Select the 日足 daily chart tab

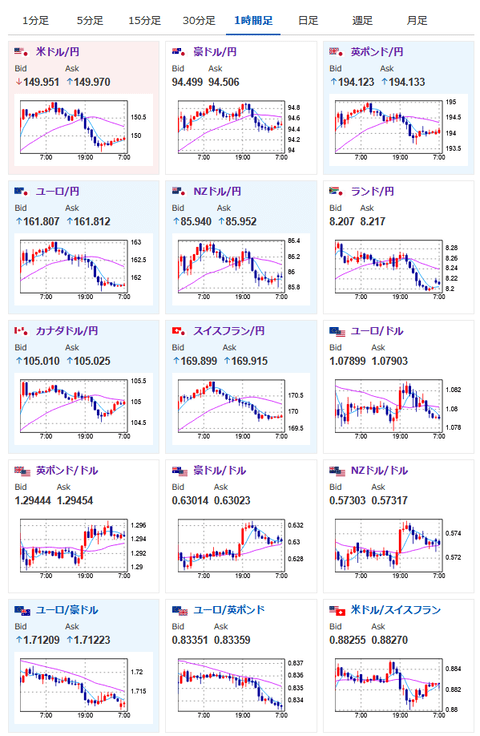(308, 21)
